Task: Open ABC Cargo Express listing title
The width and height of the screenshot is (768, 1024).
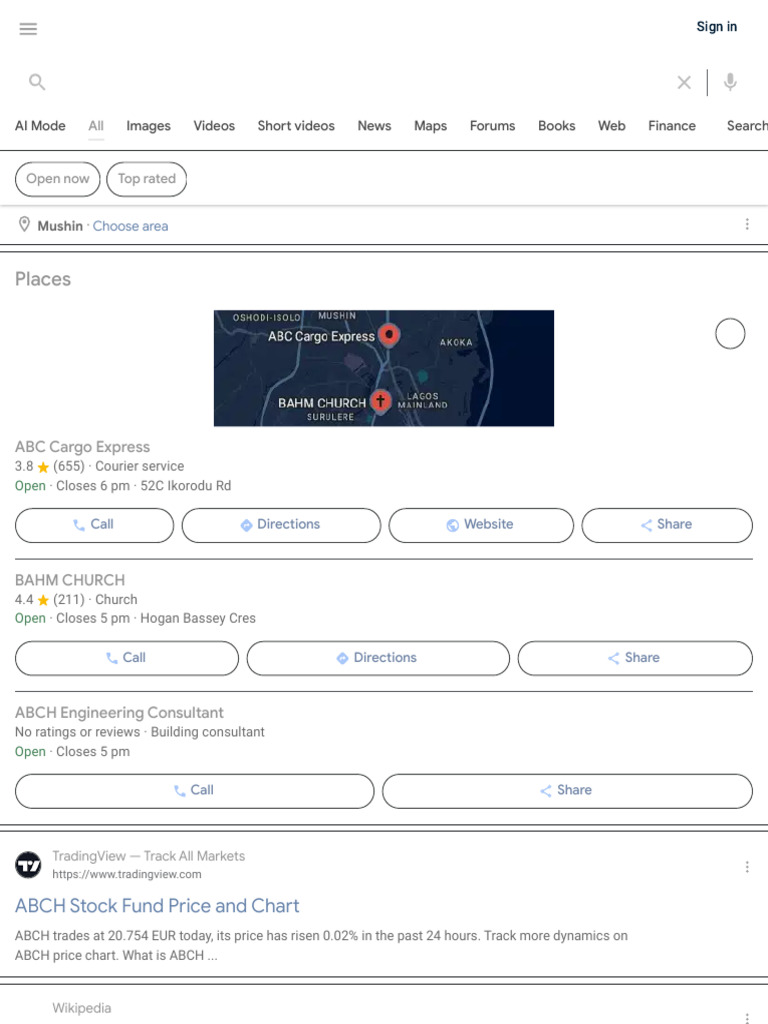Action: tap(82, 447)
